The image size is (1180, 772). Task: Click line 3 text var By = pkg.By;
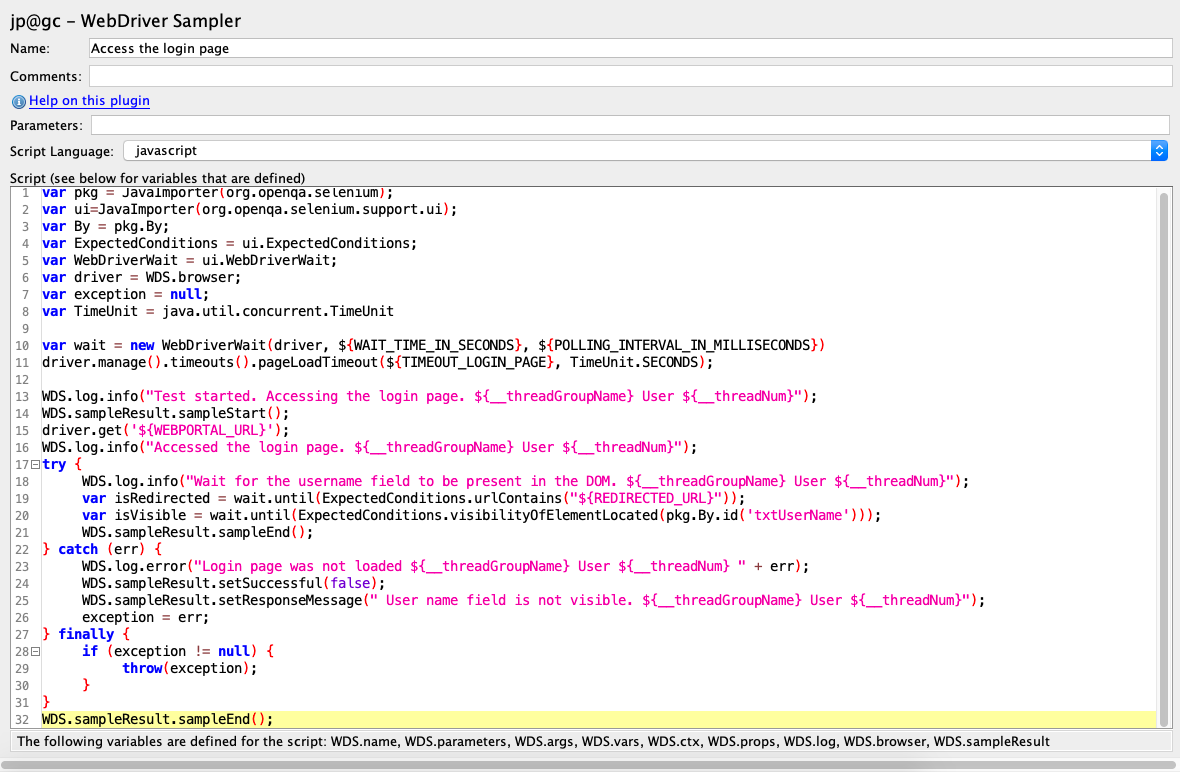coord(105,226)
